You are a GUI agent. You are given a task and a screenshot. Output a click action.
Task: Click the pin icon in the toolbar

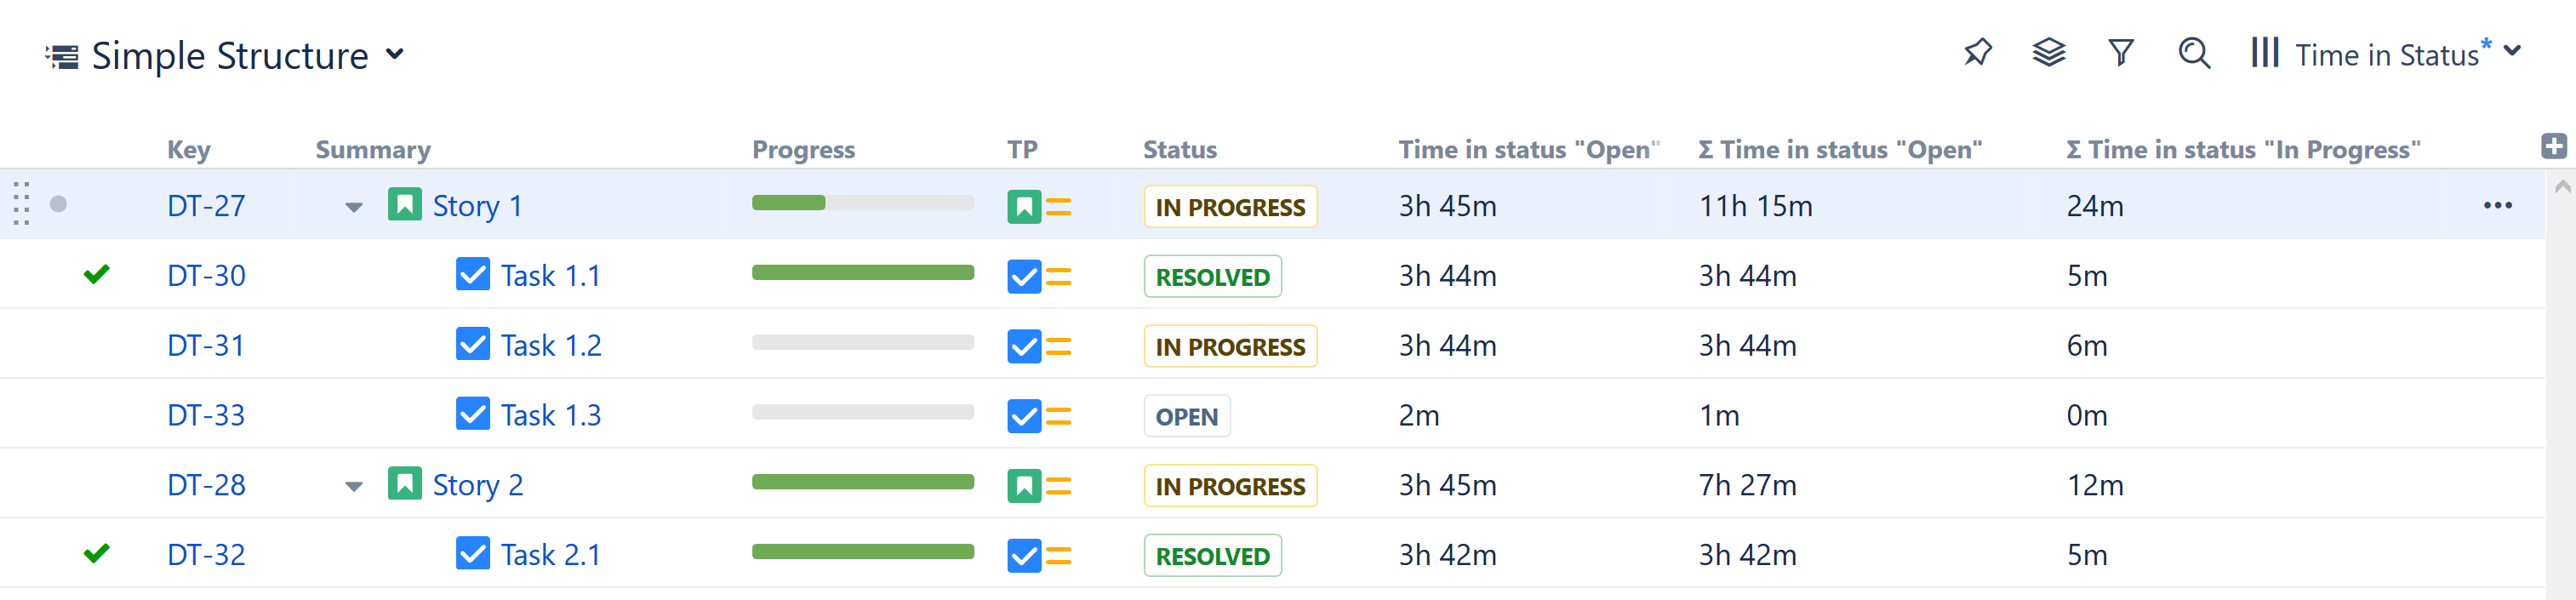(x=1977, y=52)
